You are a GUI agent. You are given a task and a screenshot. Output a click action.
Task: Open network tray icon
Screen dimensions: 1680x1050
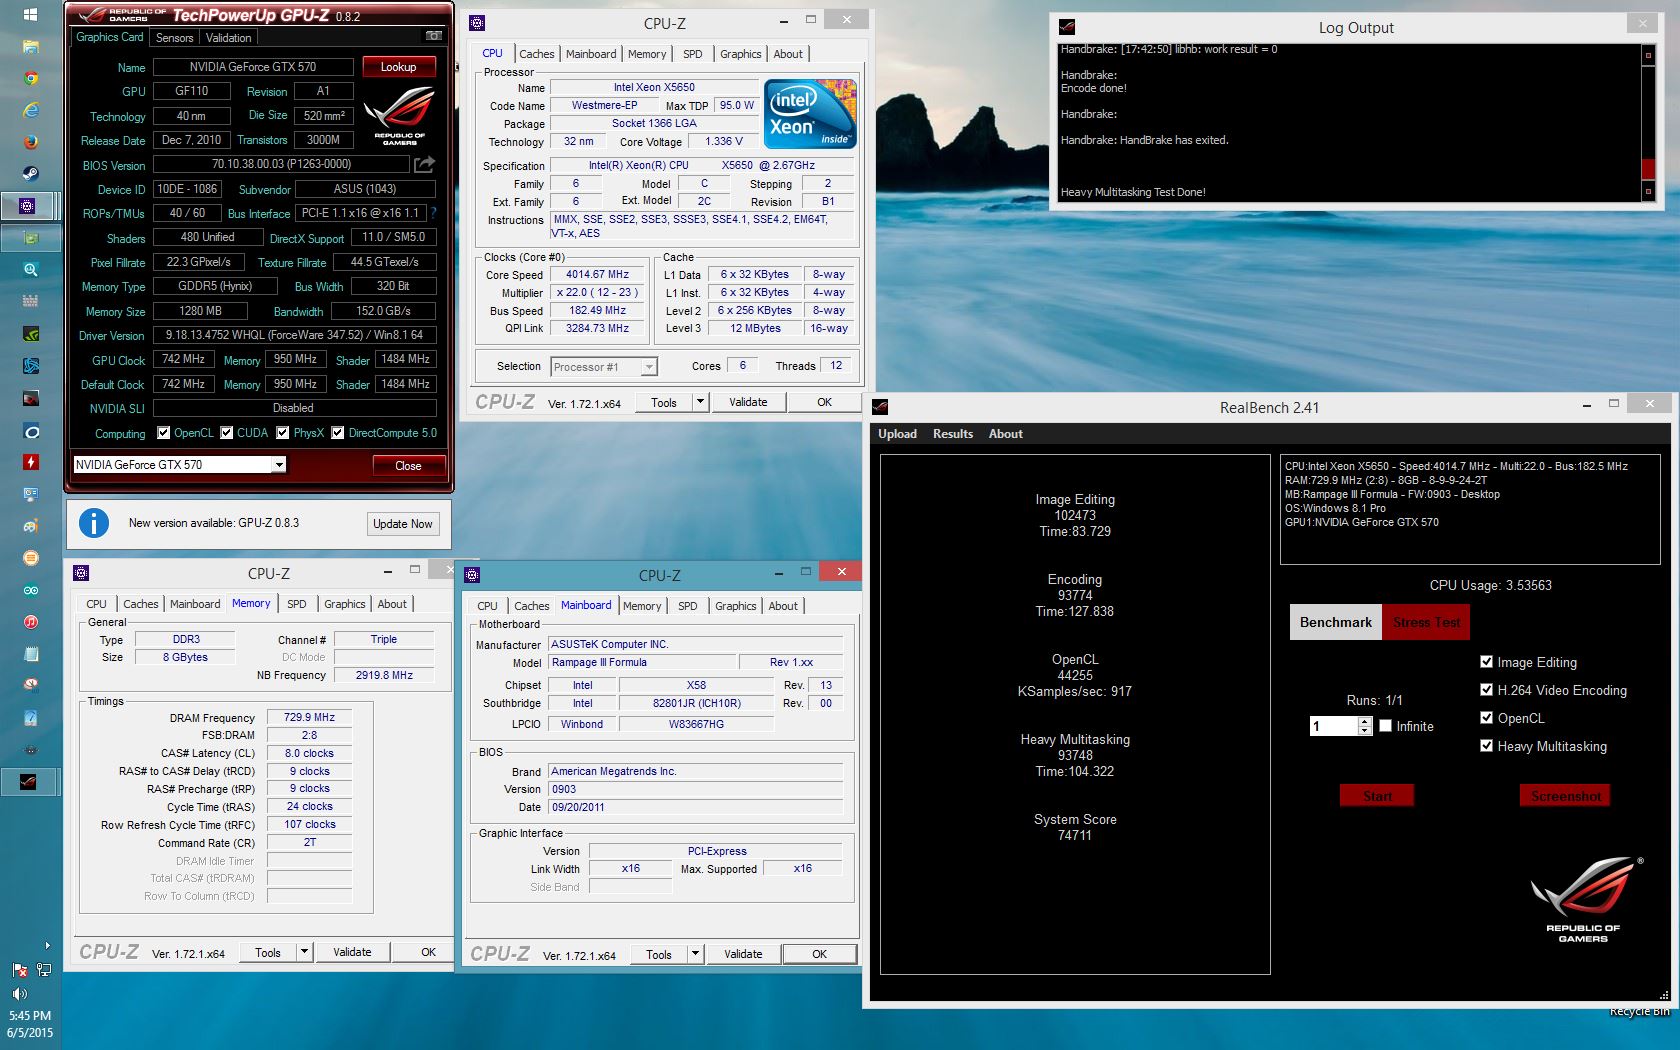pos(43,970)
